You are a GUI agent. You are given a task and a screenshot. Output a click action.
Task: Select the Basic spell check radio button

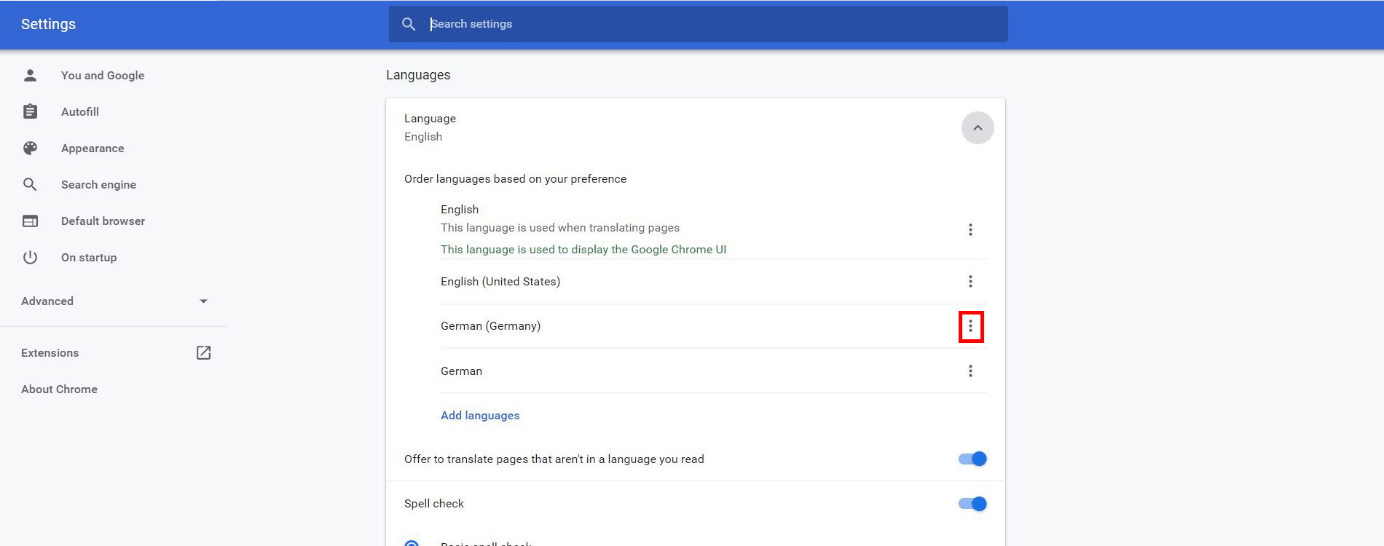pyautogui.click(x=412, y=543)
